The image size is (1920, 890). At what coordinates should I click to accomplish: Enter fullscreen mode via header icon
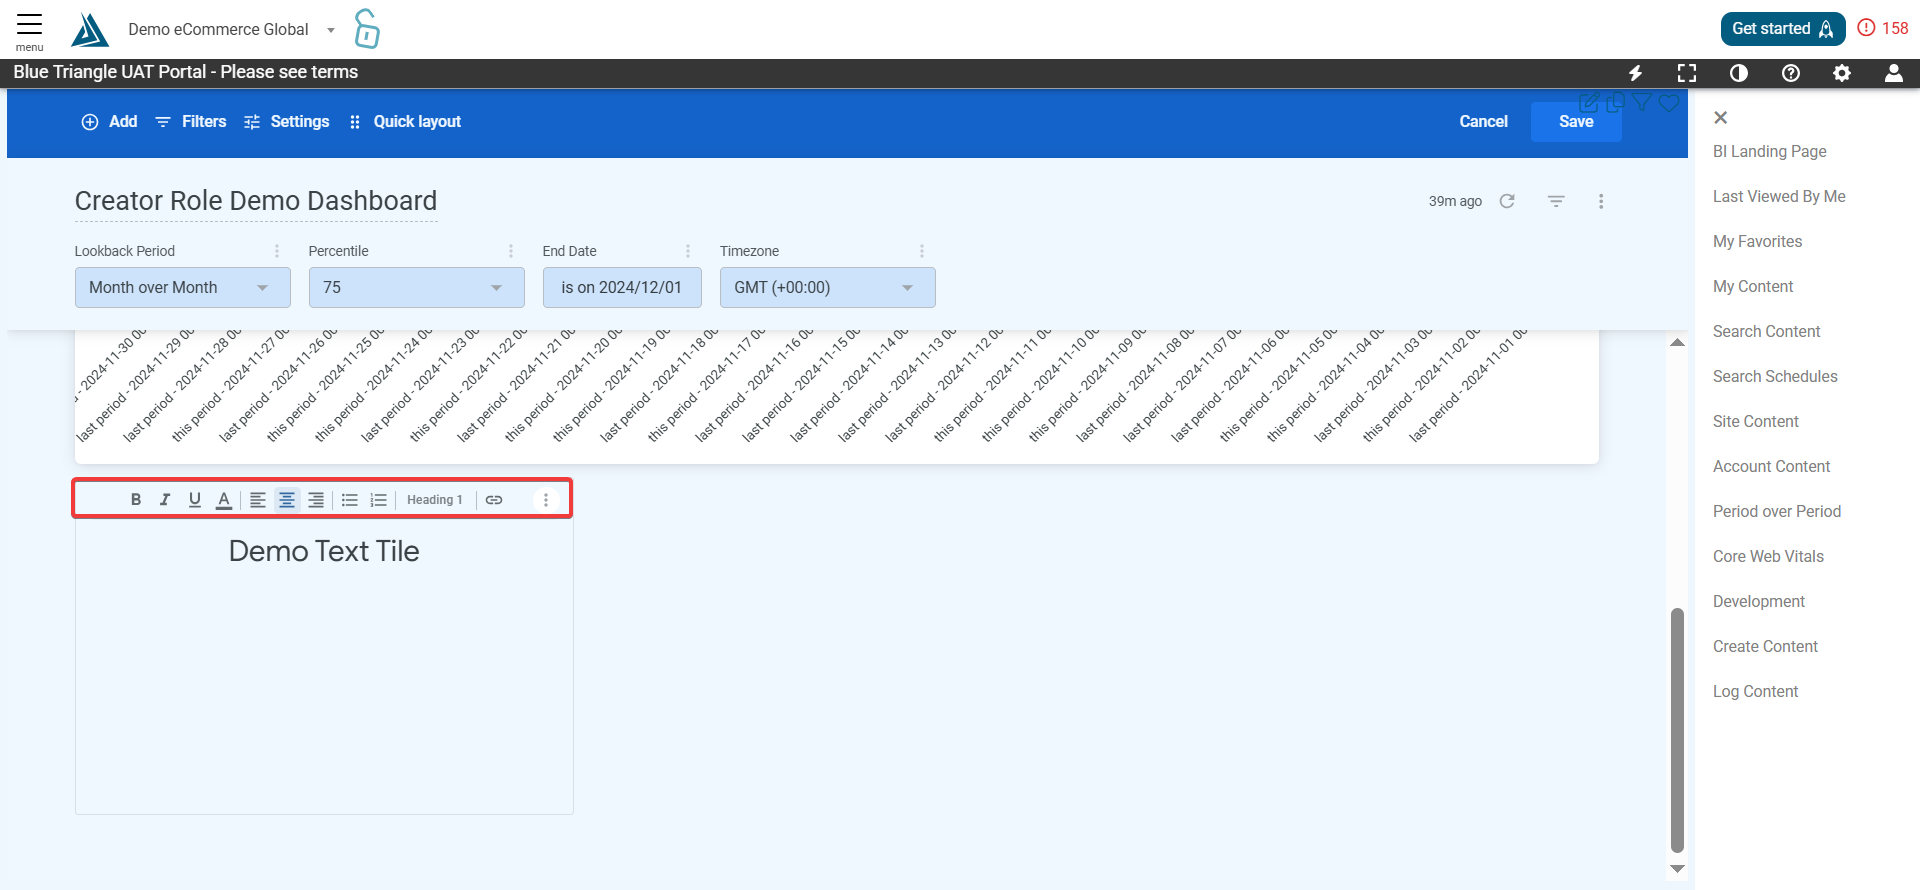[x=1687, y=73]
